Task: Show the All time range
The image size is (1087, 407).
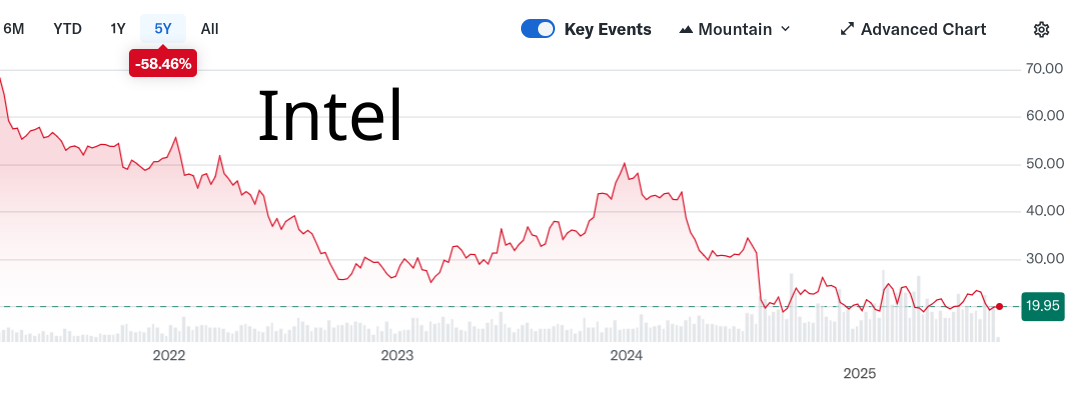Action: [209, 29]
